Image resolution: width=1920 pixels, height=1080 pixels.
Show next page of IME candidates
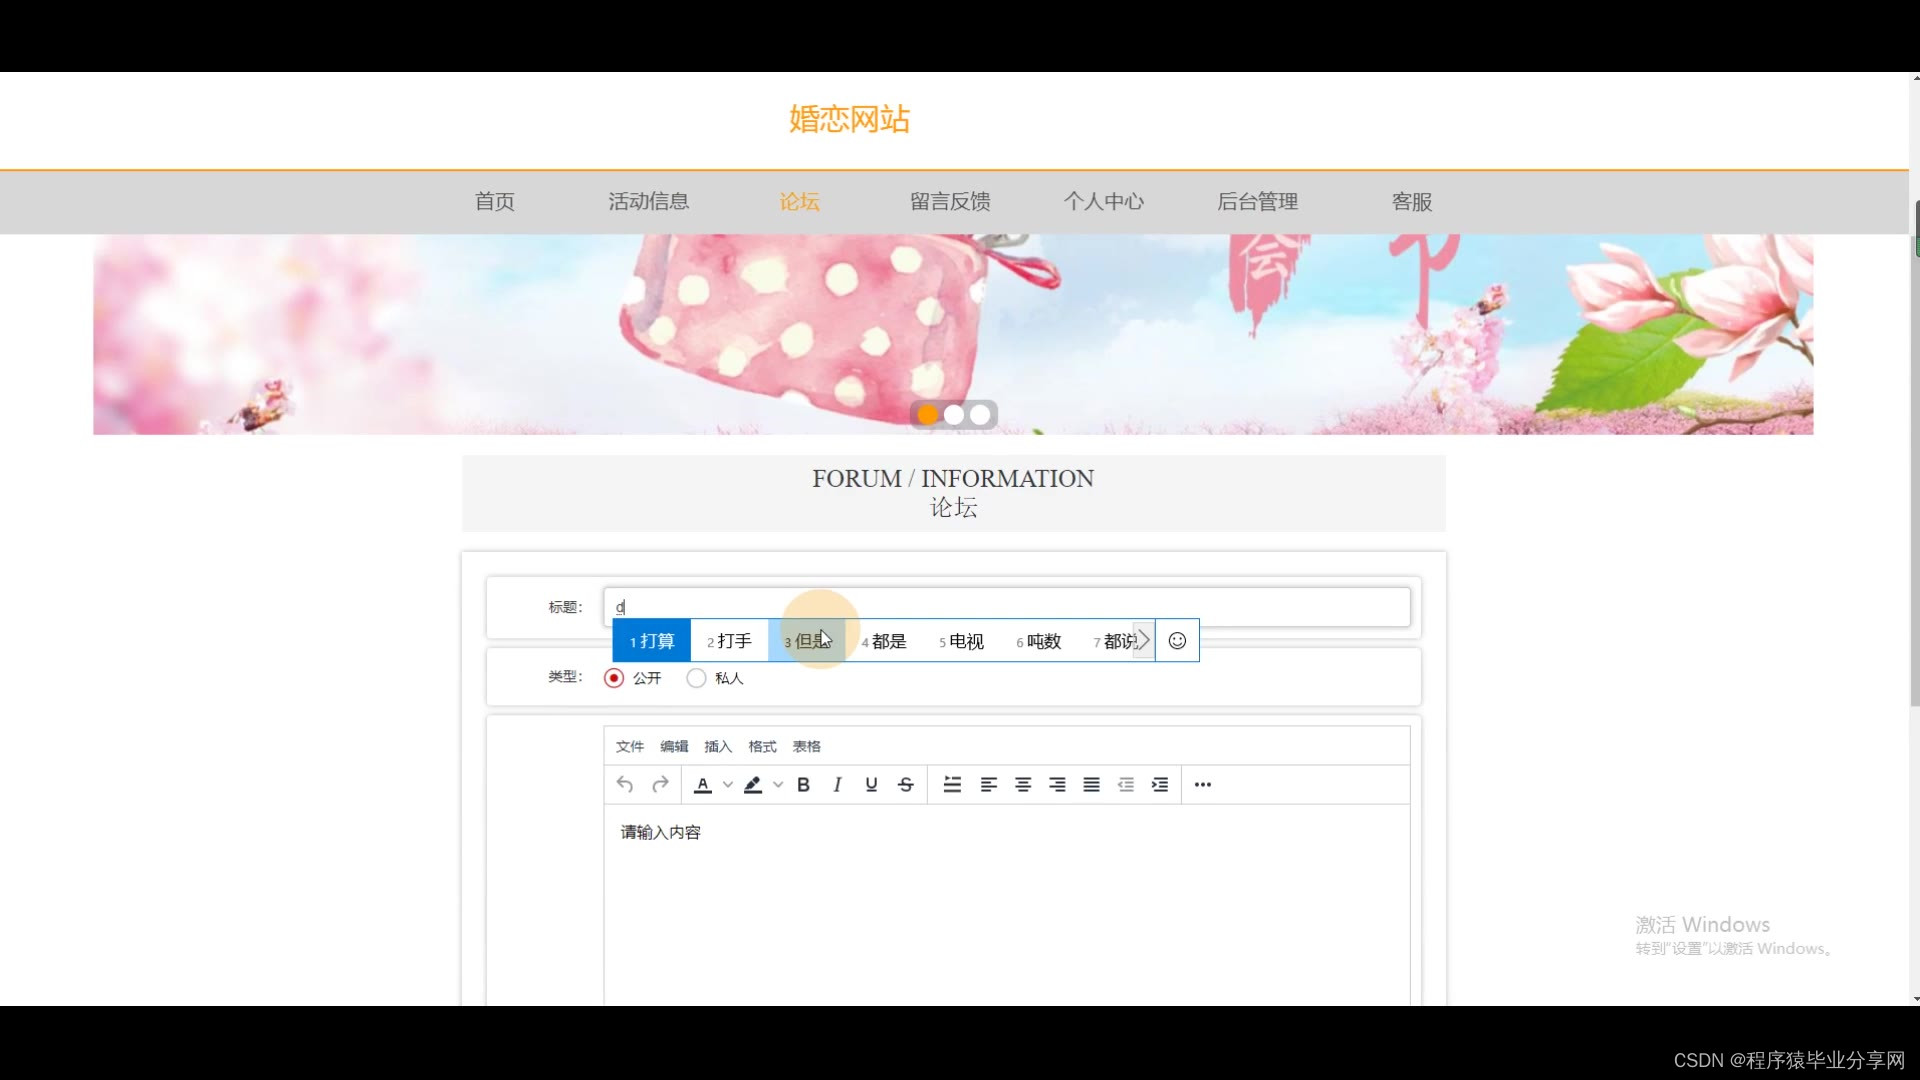click(x=1144, y=641)
